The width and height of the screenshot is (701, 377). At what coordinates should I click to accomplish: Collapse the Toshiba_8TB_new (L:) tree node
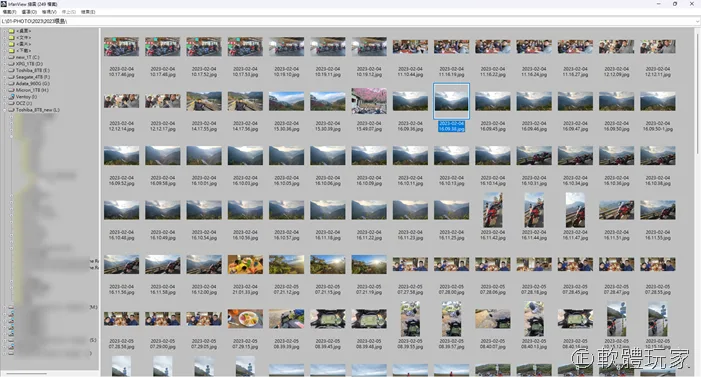tap(5, 110)
